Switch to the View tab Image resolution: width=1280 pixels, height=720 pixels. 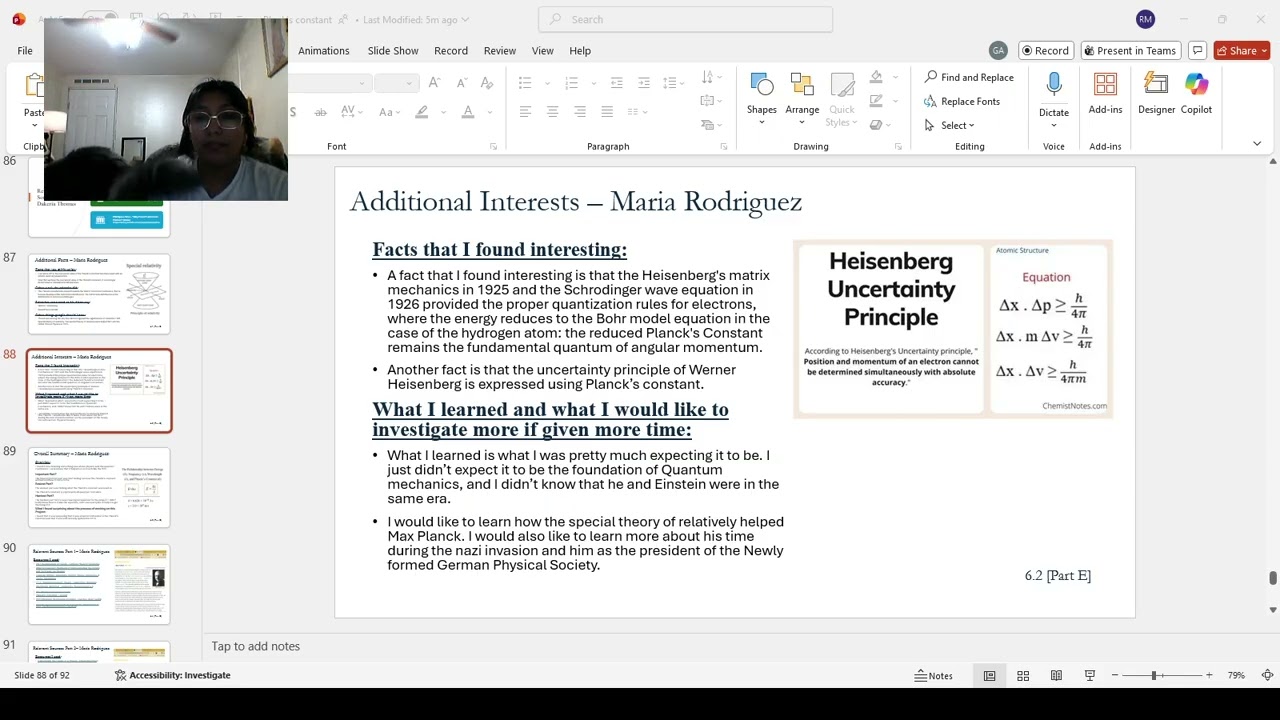(x=543, y=51)
